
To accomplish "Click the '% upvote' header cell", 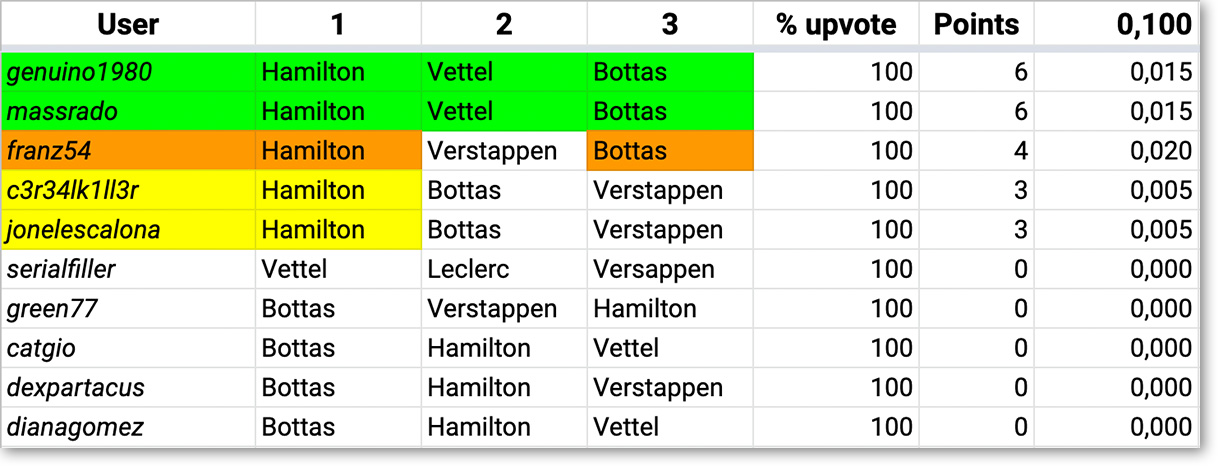I will [836, 26].
